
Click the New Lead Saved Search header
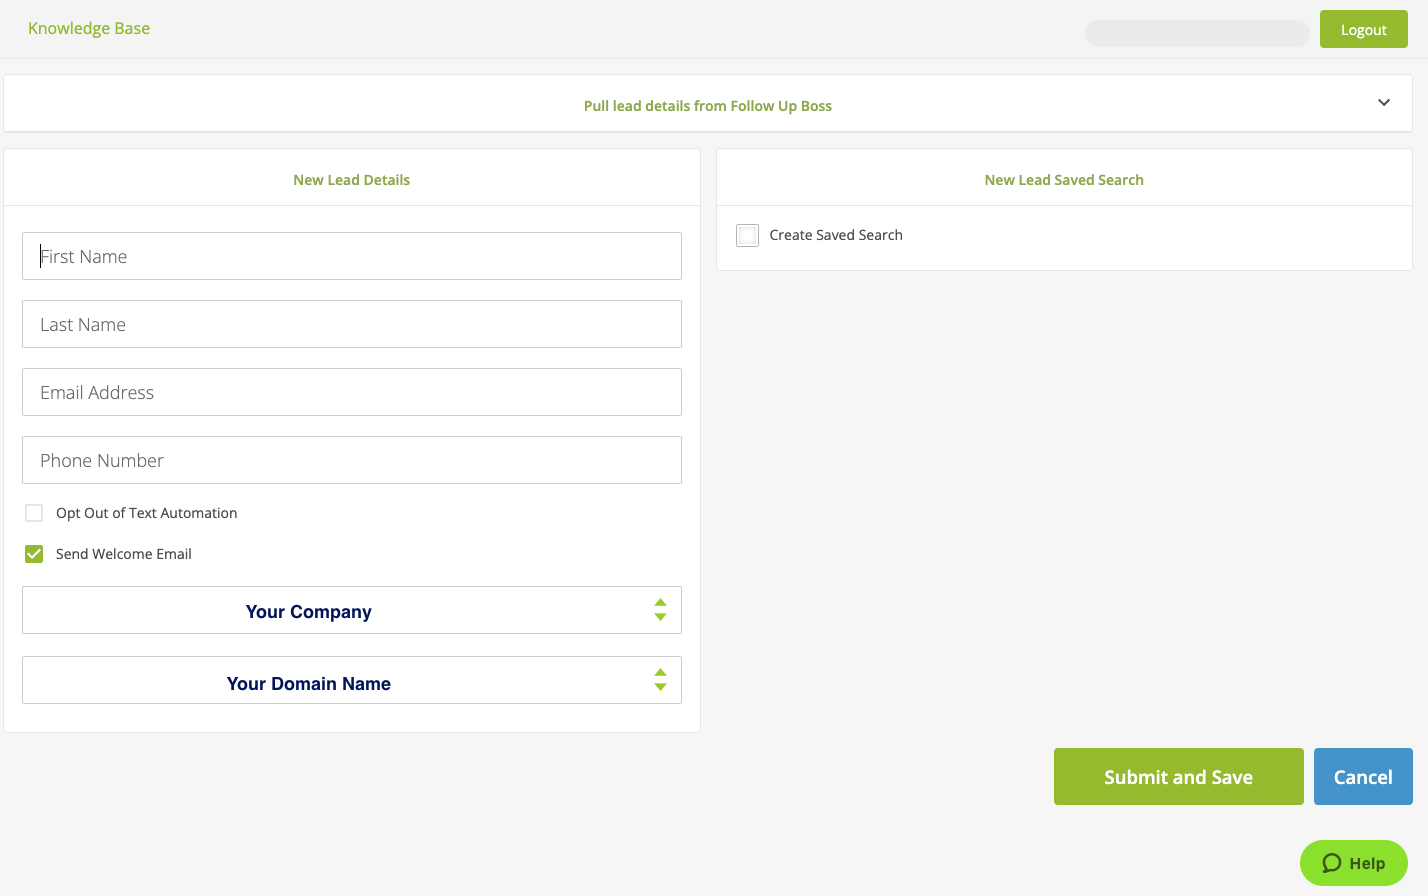pos(1063,180)
